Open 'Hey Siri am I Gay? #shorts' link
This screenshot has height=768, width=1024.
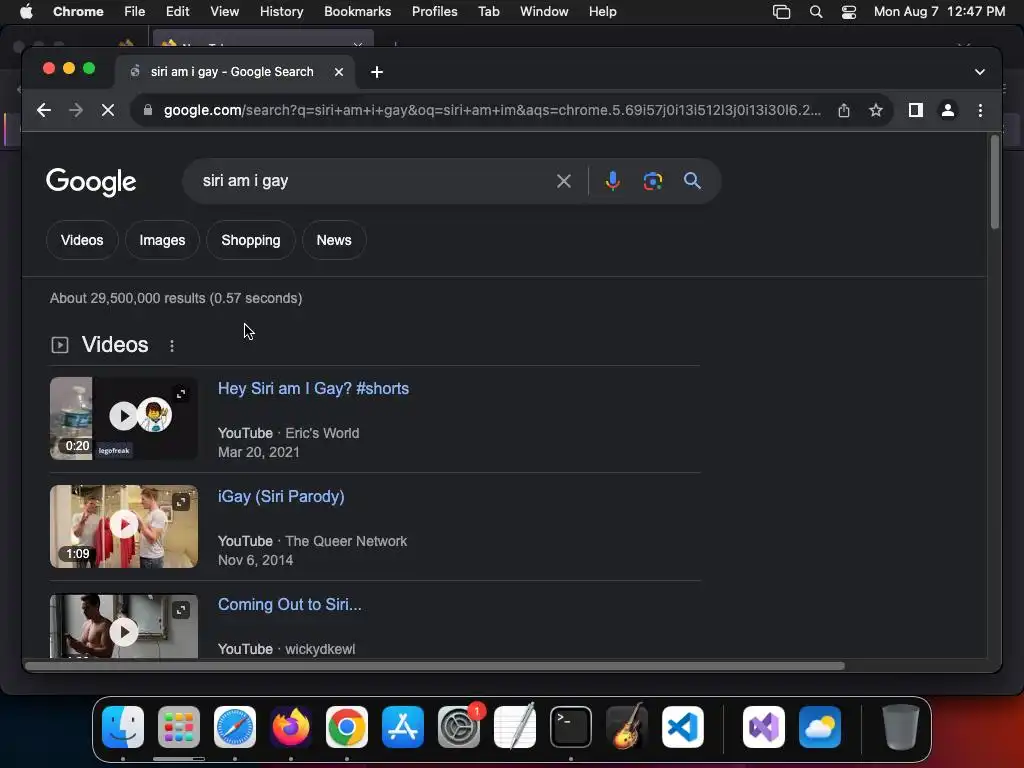313,389
